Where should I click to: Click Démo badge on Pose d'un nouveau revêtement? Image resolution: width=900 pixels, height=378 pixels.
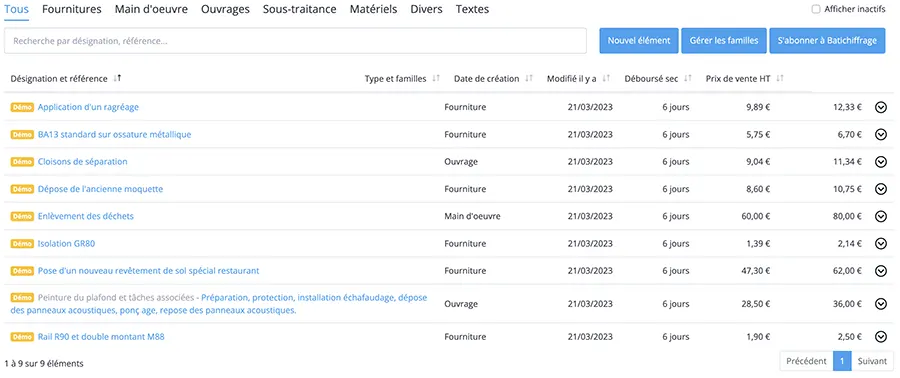coord(22,271)
